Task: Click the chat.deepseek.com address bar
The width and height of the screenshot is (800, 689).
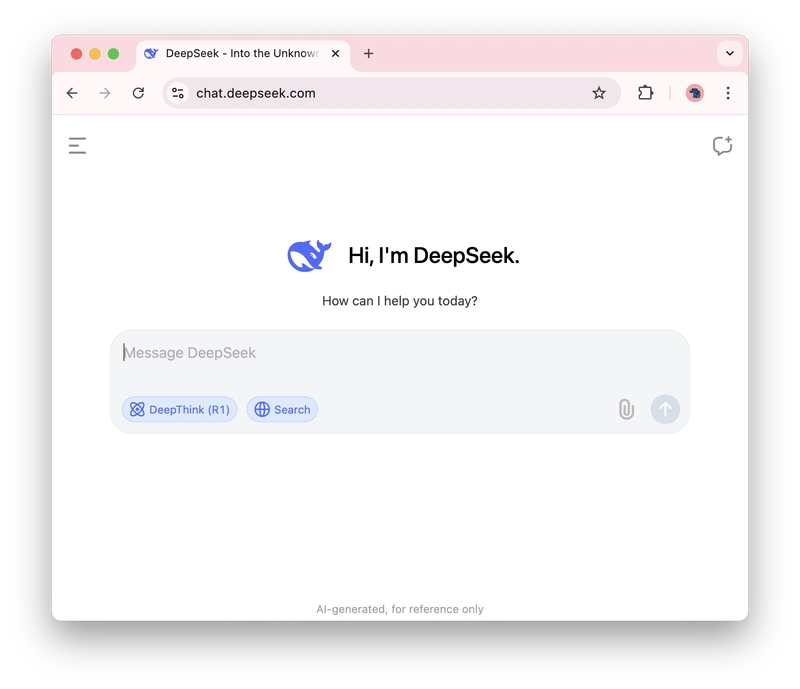Action: [x=392, y=93]
